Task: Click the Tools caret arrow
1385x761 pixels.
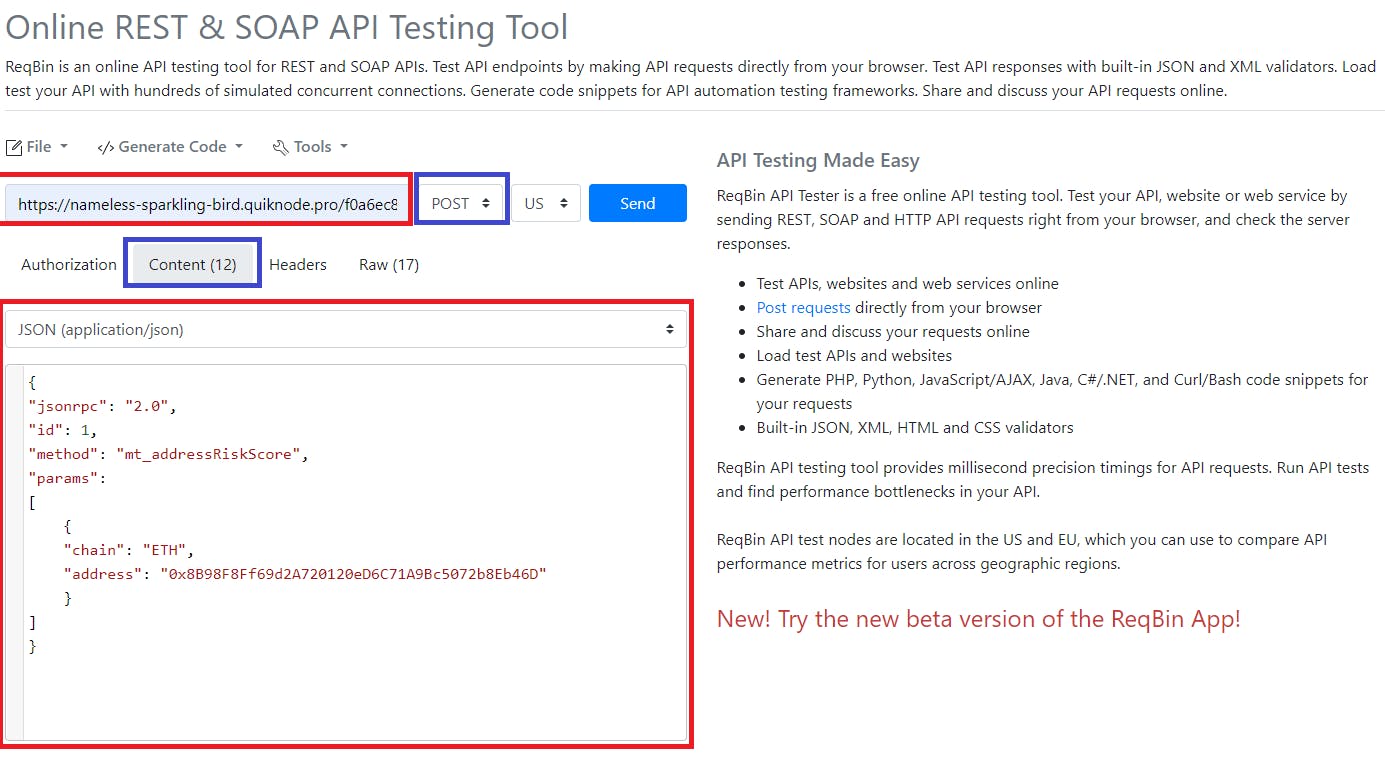Action: click(344, 147)
